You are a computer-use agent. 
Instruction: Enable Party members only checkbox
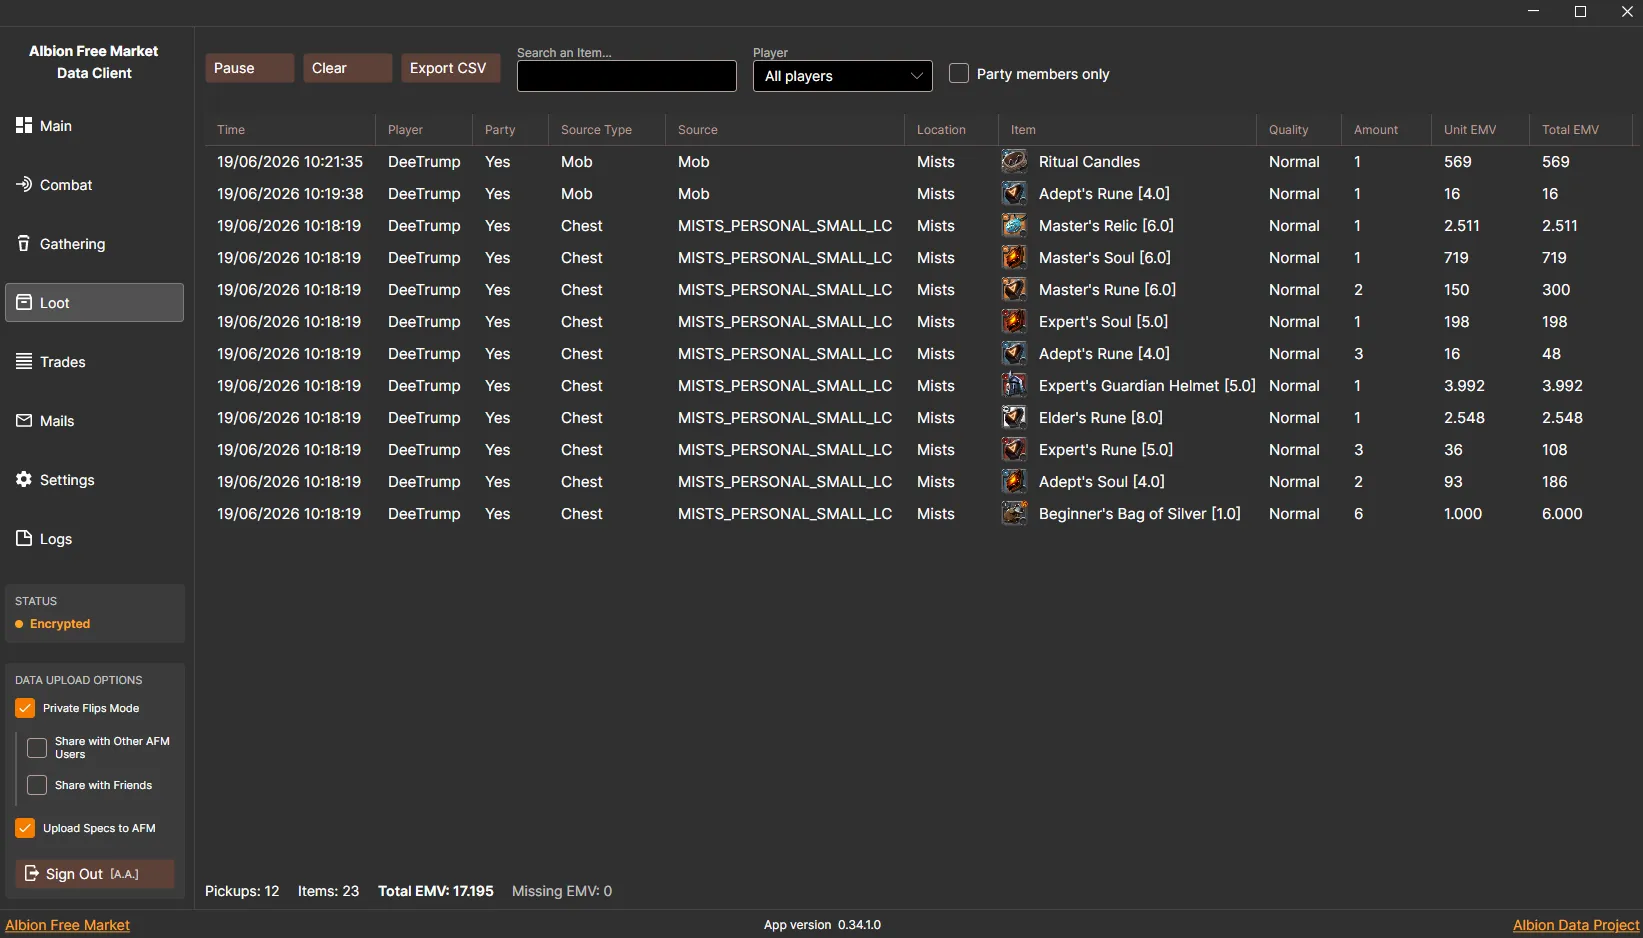click(x=959, y=73)
